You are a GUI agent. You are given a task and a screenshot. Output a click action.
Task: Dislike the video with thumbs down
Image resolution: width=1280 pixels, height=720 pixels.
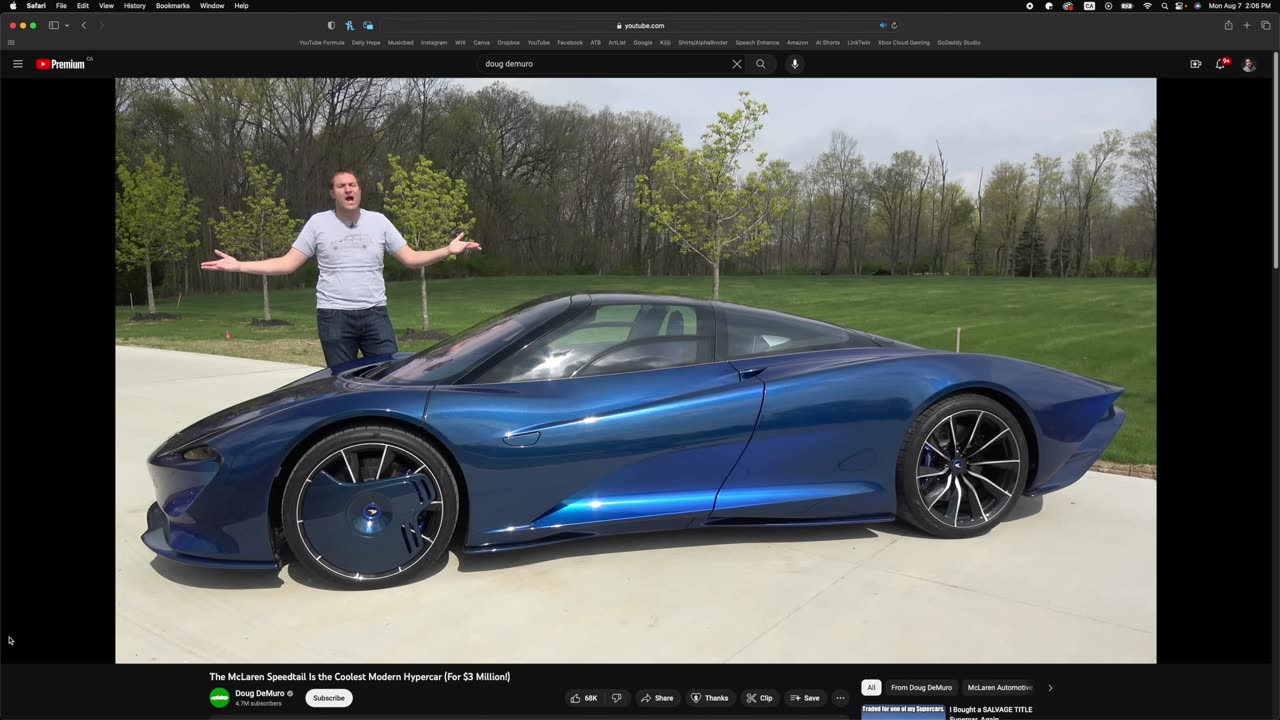[617, 698]
